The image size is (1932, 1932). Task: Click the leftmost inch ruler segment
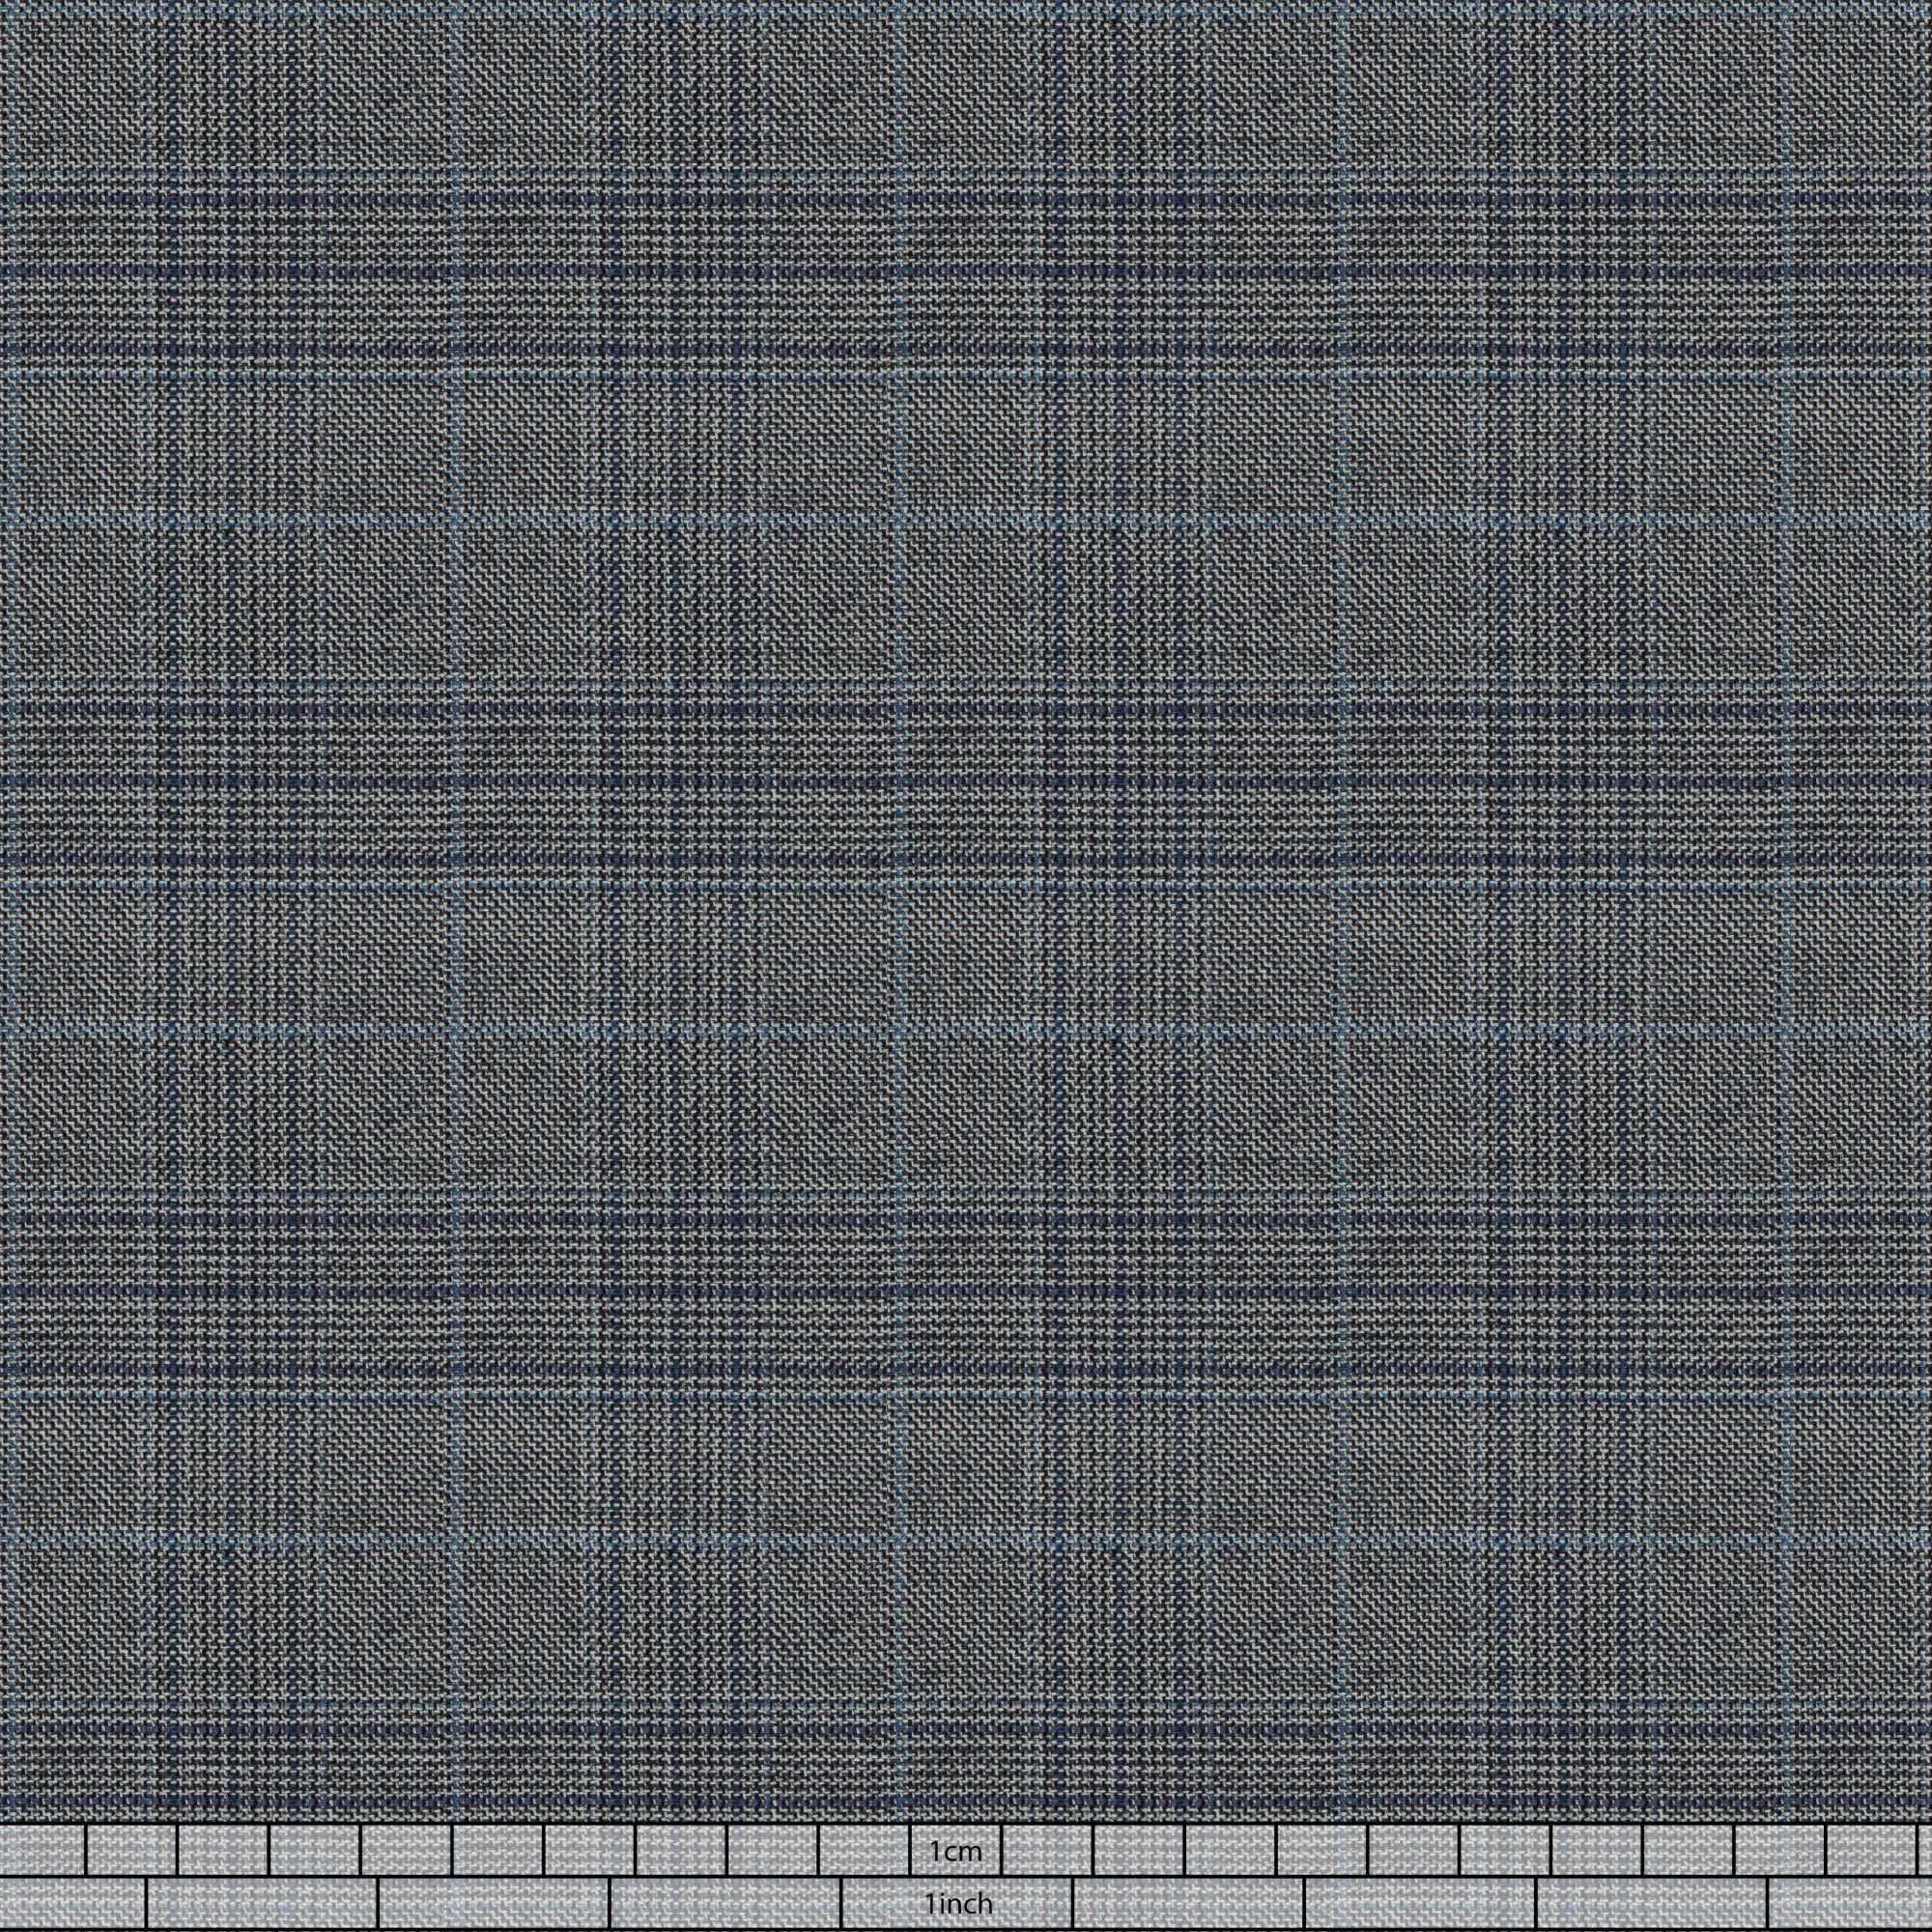[x=72, y=1904]
